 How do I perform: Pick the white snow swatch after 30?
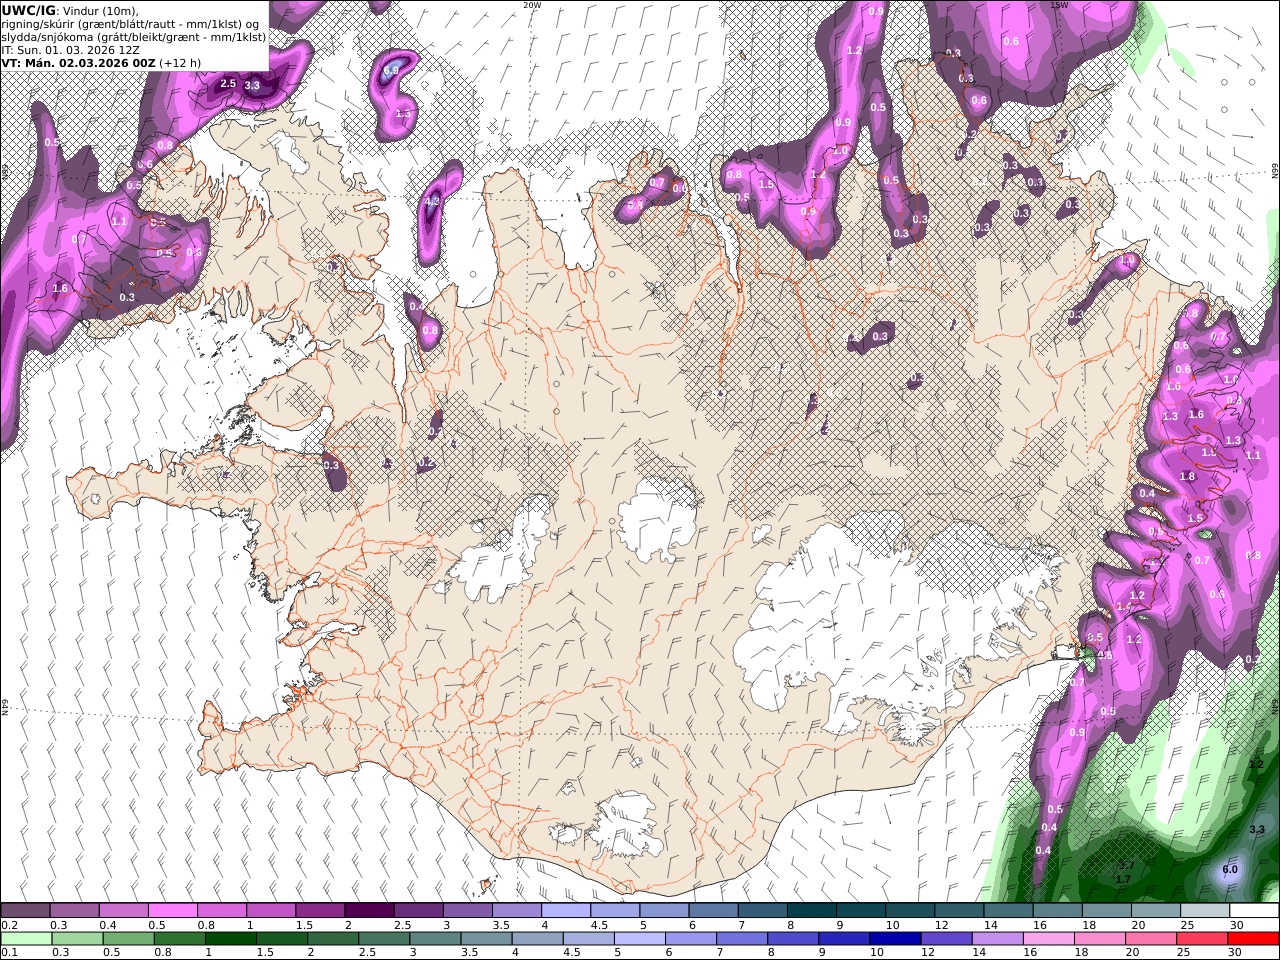coord(1253,911)
